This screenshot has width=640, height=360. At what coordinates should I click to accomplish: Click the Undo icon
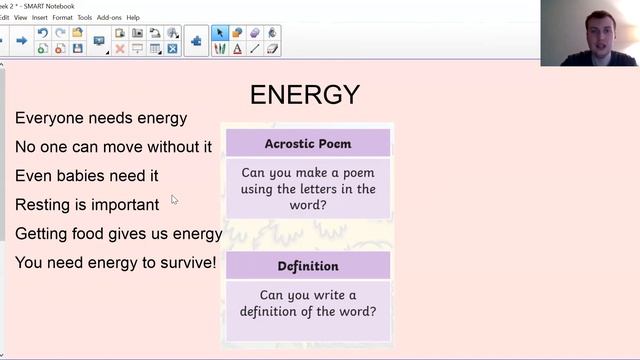pos(42,33)
